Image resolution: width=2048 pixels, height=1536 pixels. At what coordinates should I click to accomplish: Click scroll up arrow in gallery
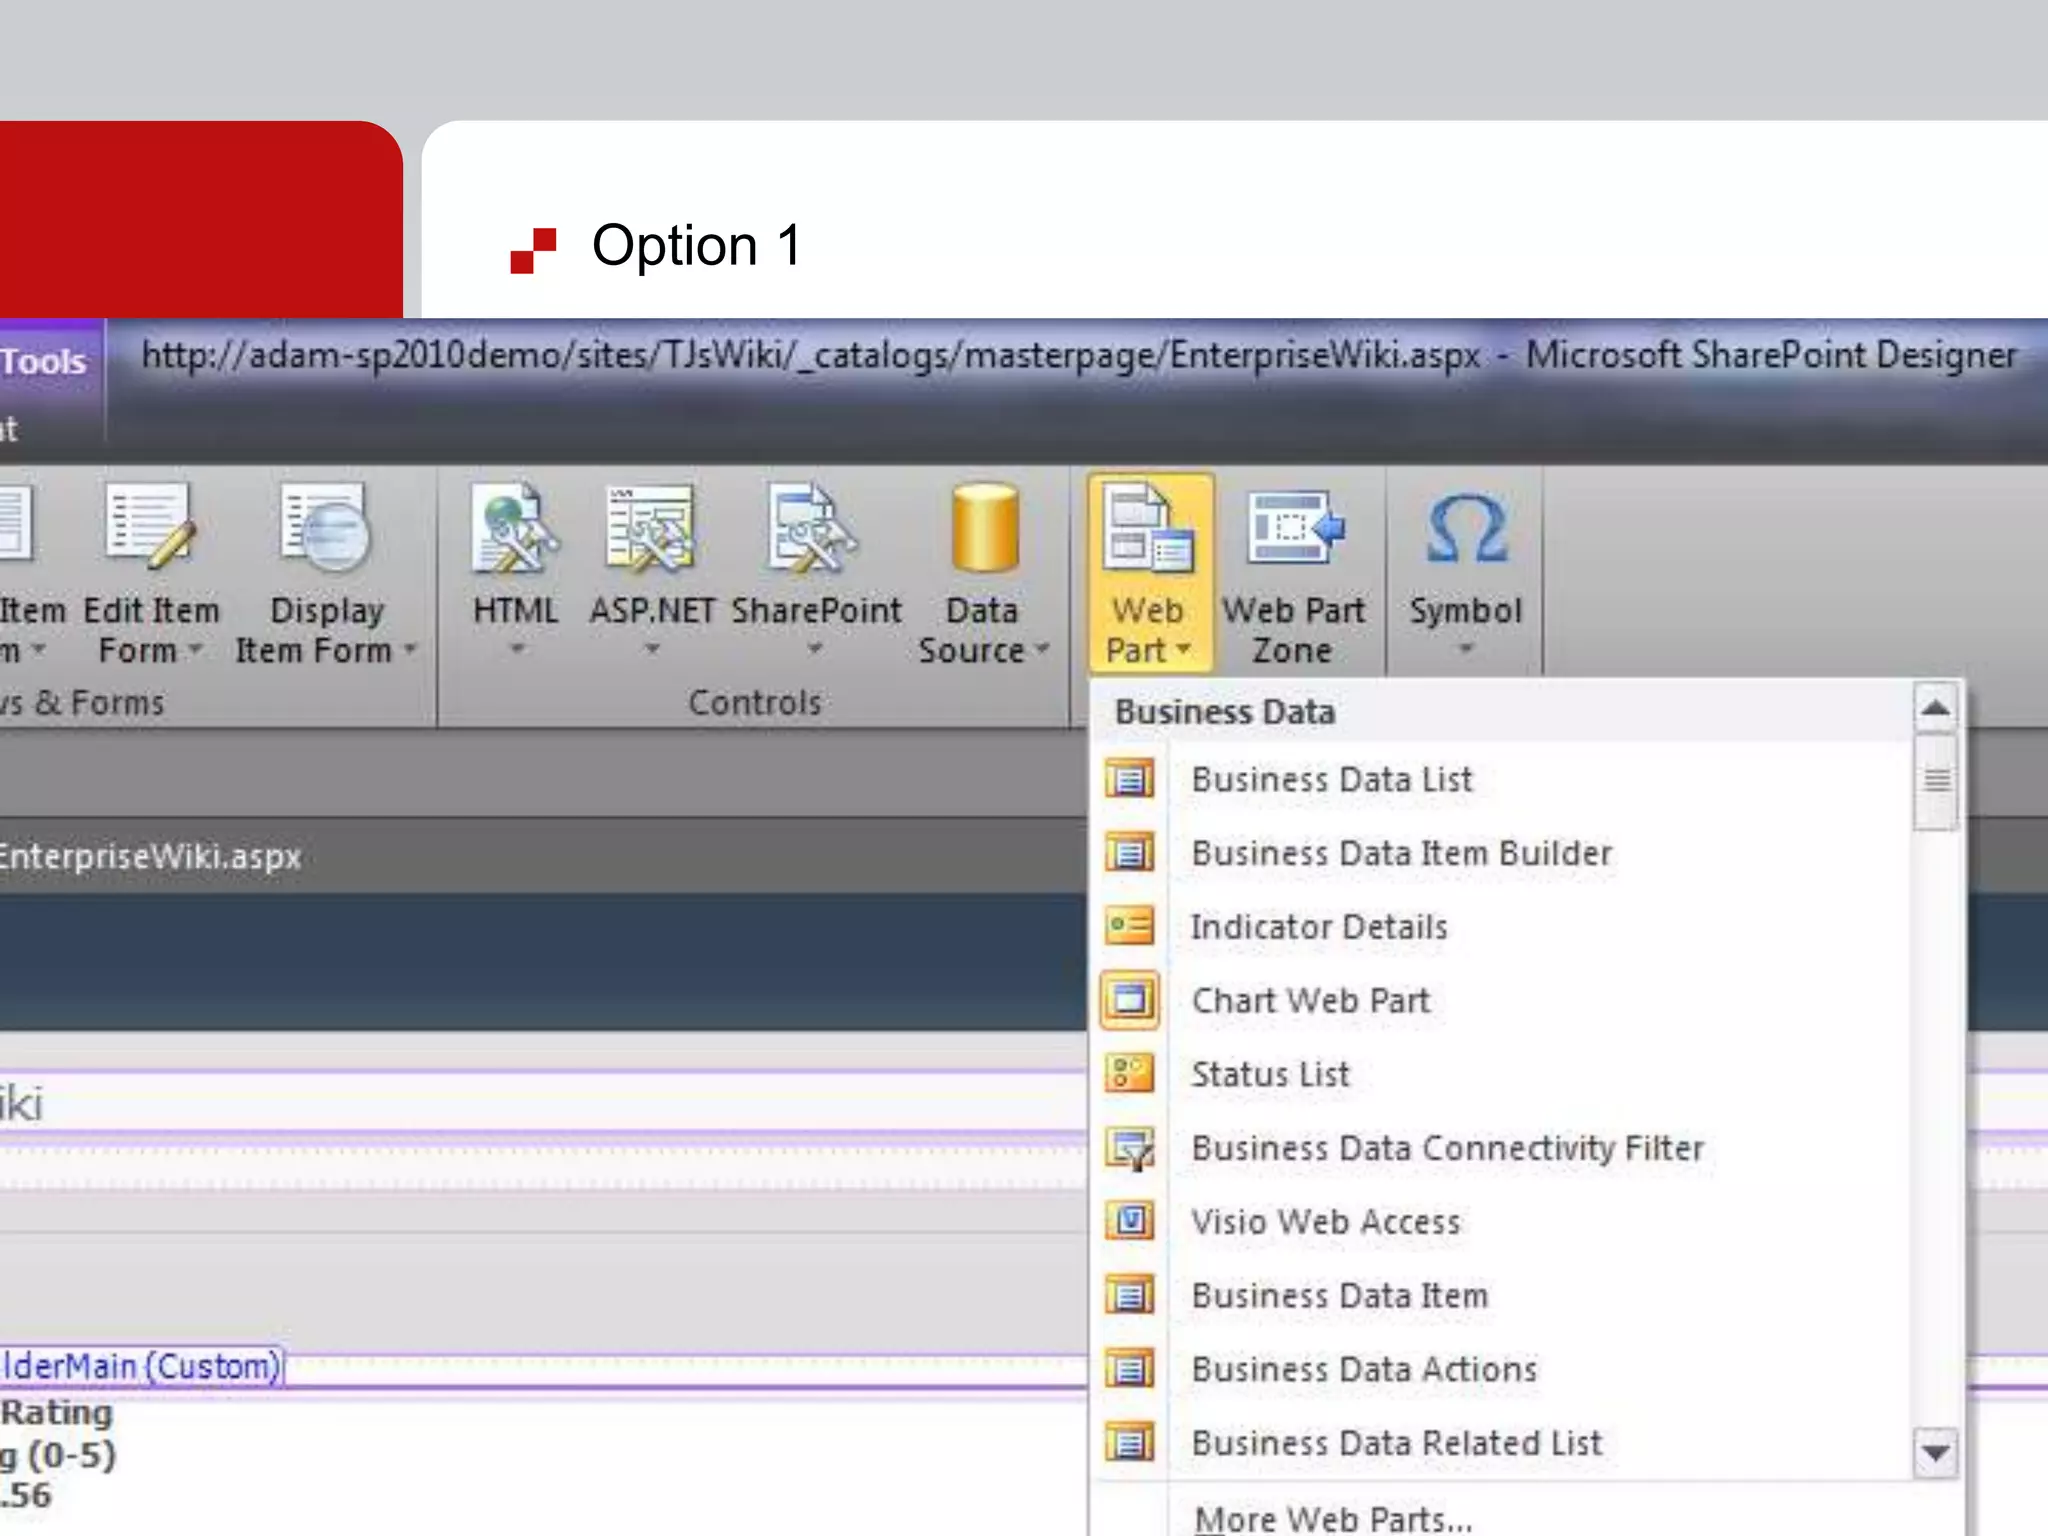tap(1935, 708)
